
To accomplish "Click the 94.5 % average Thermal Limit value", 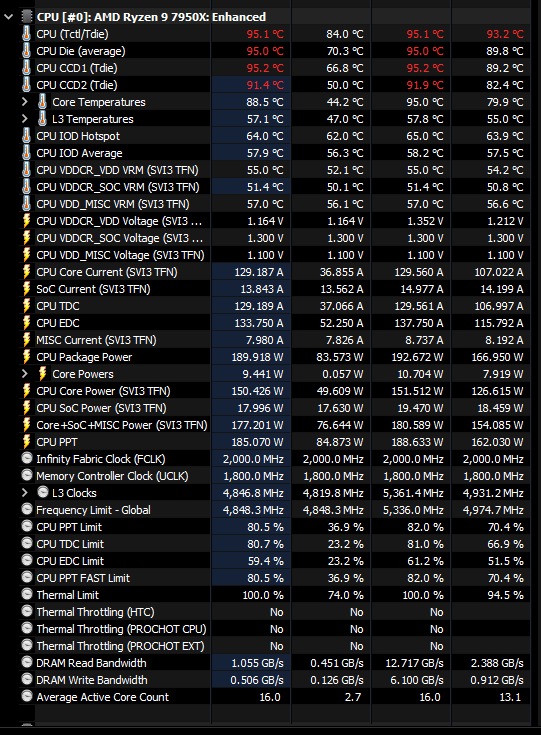I will [x=505, y=595].
